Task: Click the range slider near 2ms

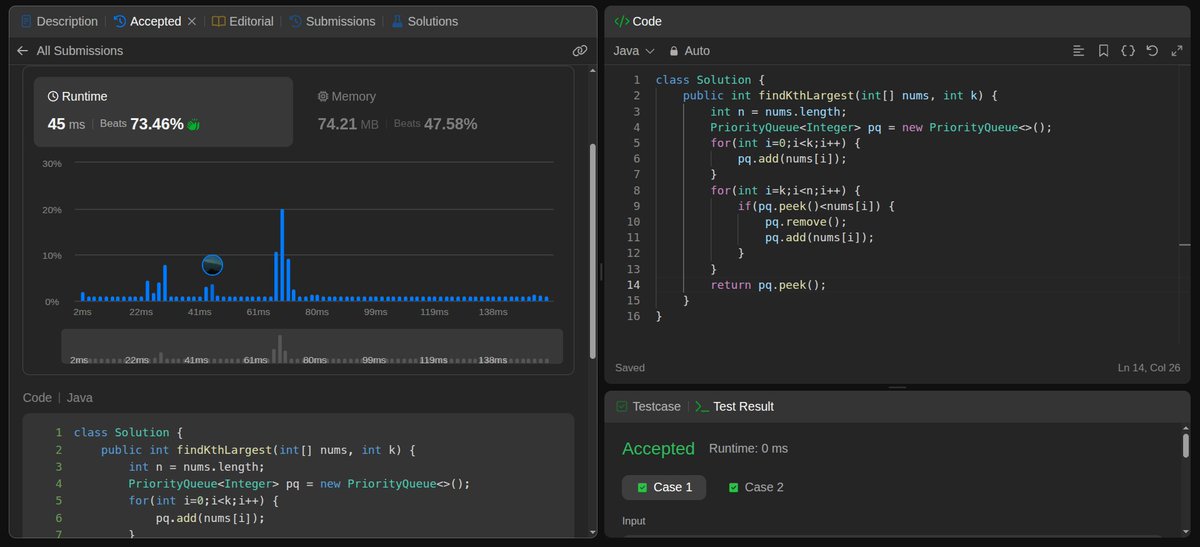Action: coord(80,359)
